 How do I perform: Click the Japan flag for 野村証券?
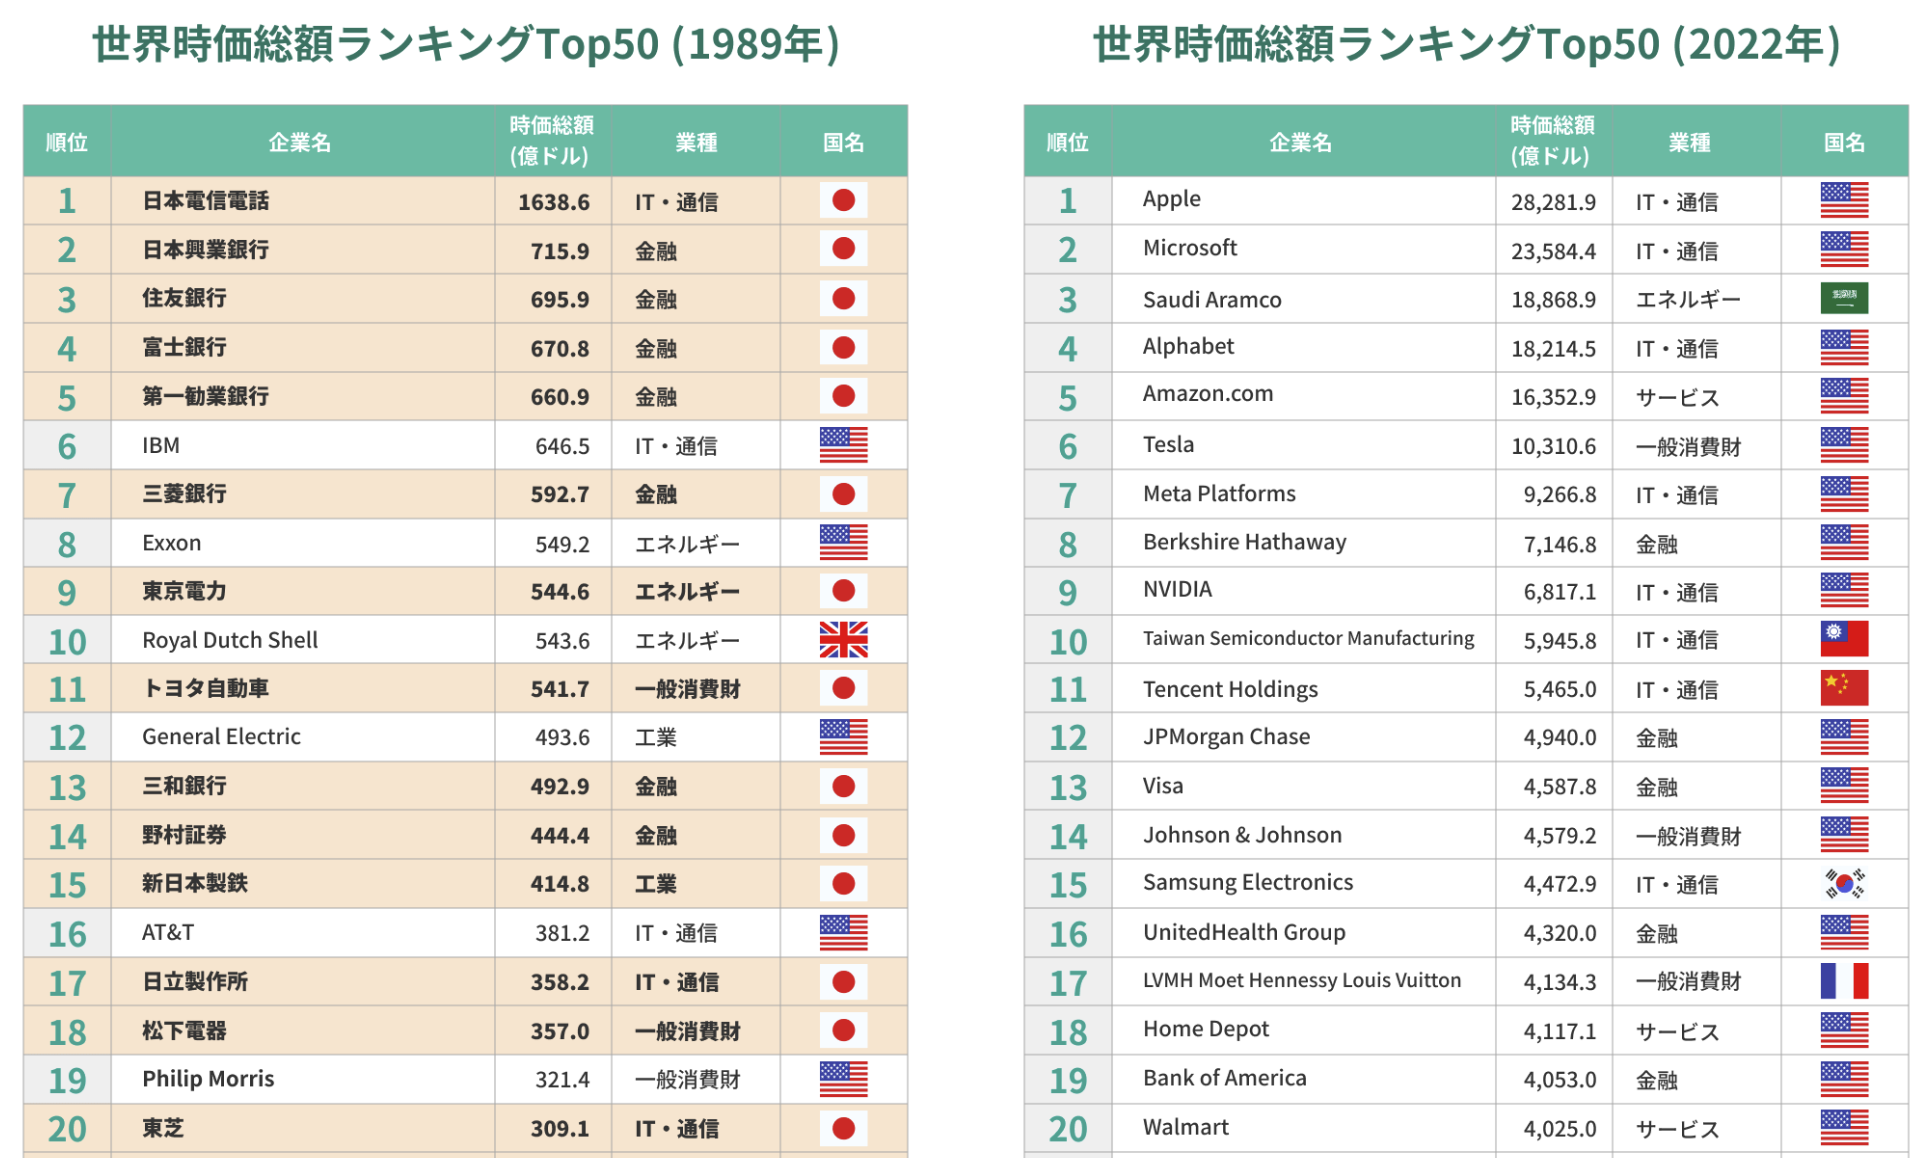click(843, 835)
